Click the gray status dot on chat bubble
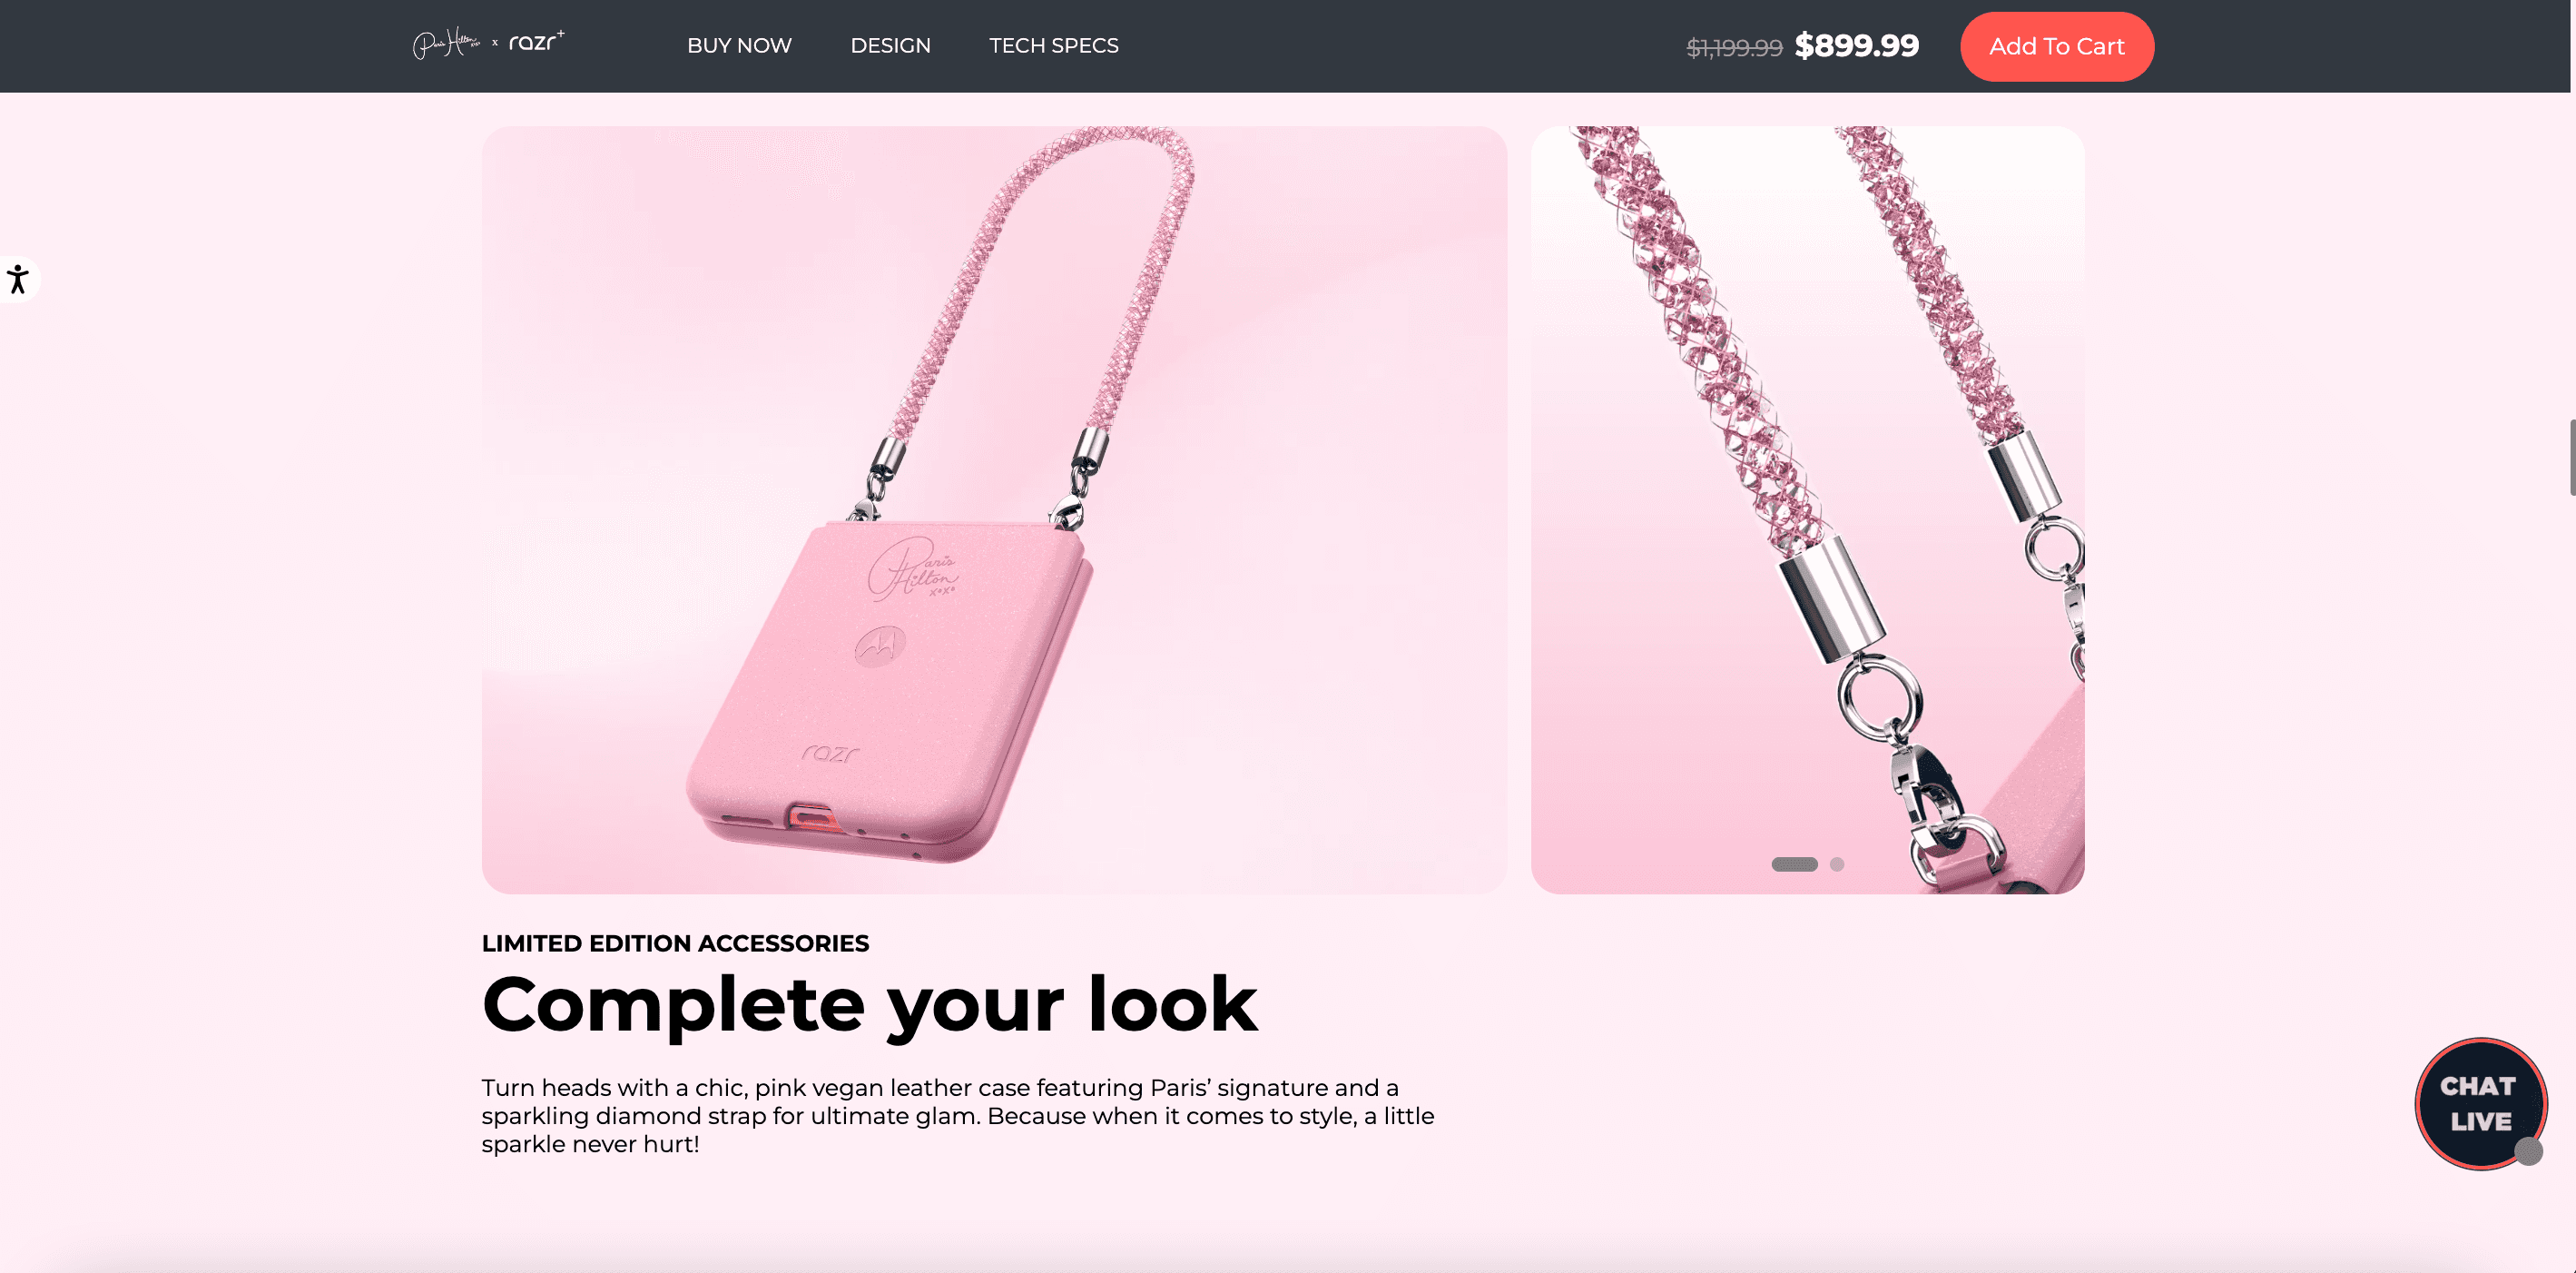 point(2529,1151)
